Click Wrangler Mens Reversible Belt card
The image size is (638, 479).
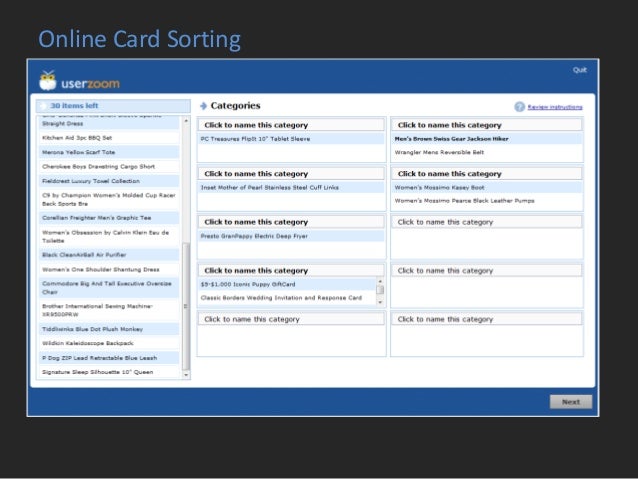tap(487, 152)
